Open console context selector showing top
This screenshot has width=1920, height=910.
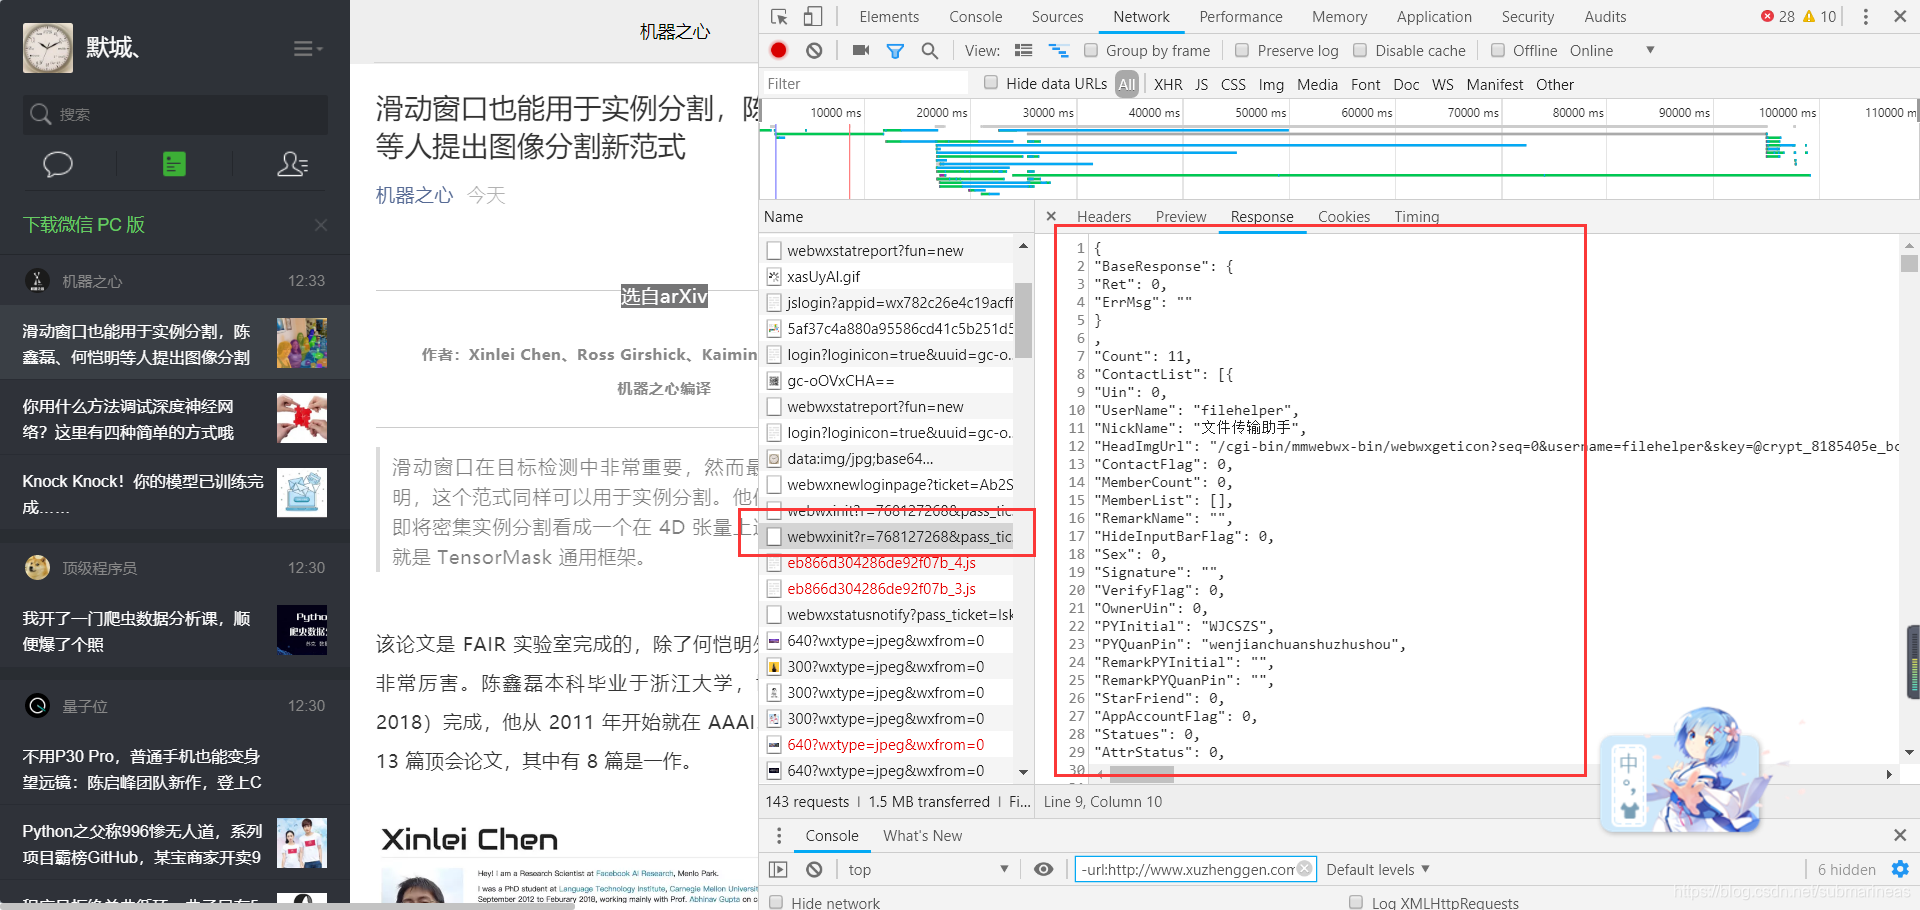pyautogui.click(x=929, y=870)
